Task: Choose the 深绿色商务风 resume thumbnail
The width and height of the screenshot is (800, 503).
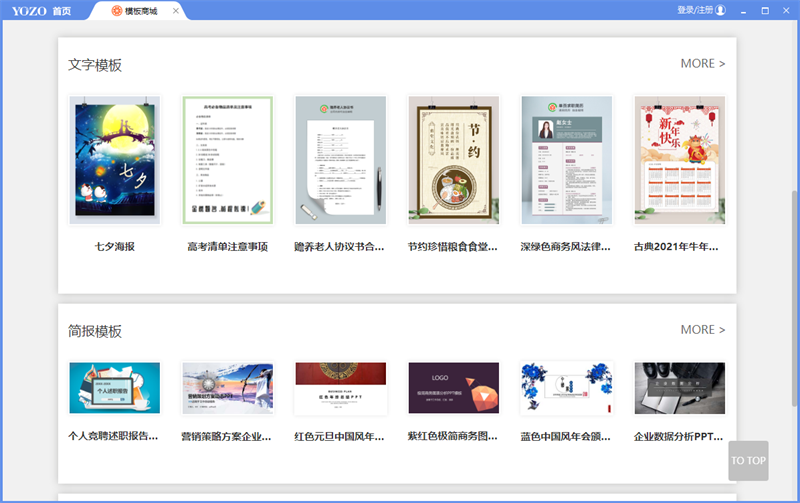Action: (x=567, y=160)
